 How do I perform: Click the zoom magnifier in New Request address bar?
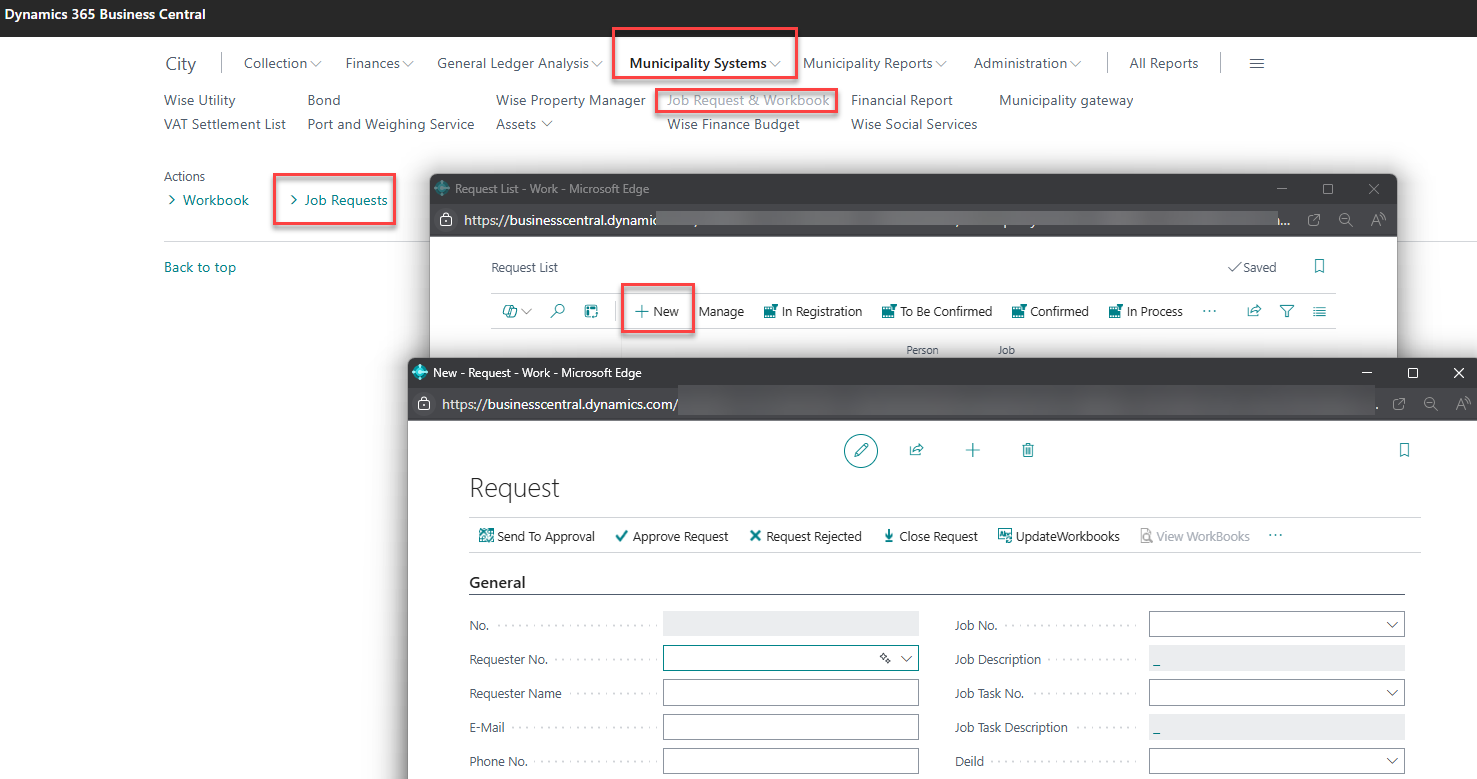[x=1431, y=404]
